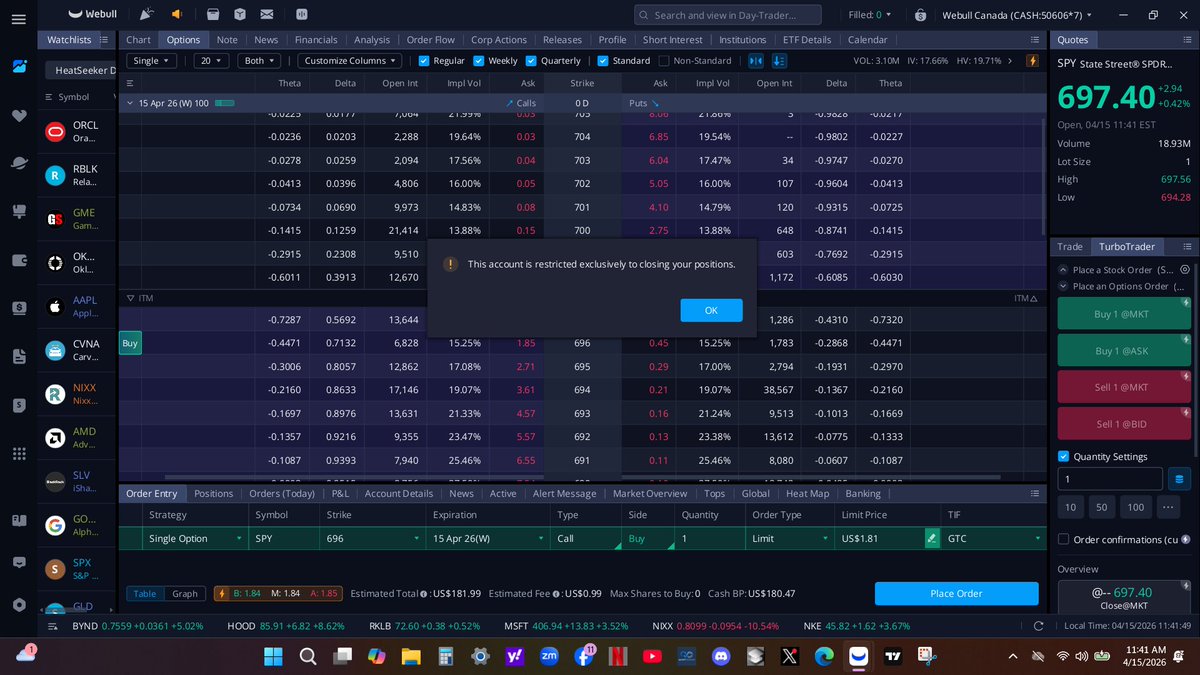Click the green pencil icon beside limit price
The height and width of the screenshot is (675, 1200).
(932, 538)
